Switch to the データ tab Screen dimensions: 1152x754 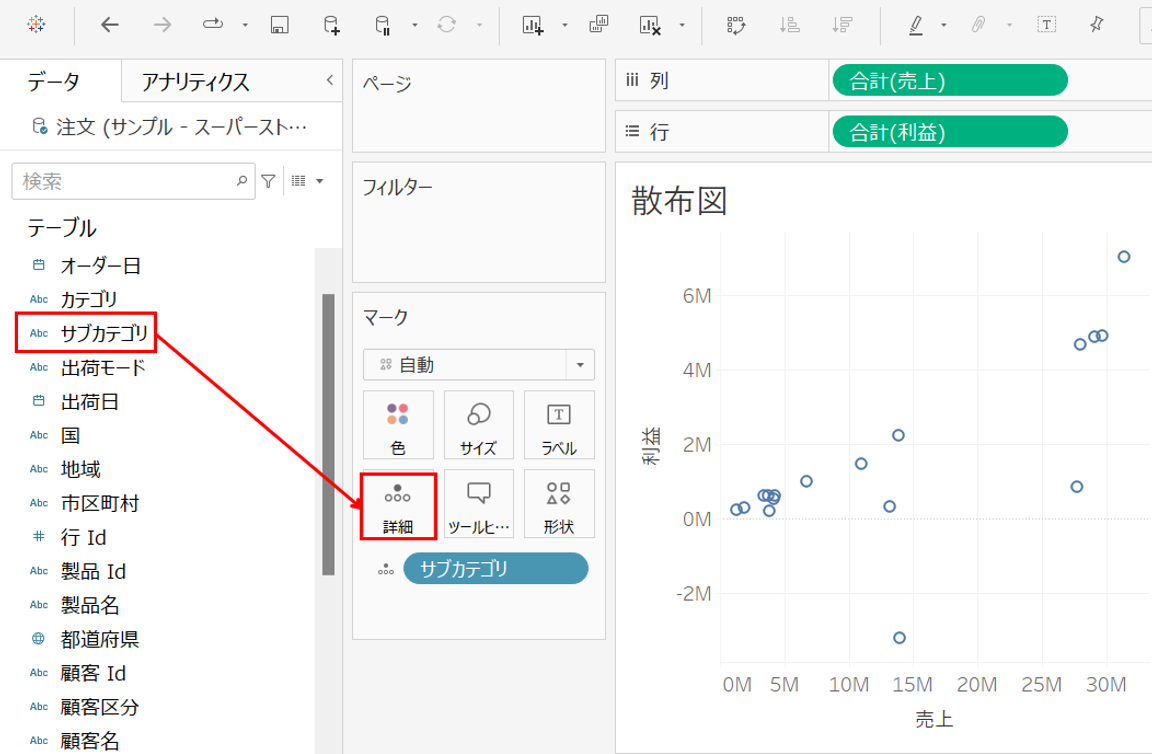pyautogui.click(x=54, y=81)
